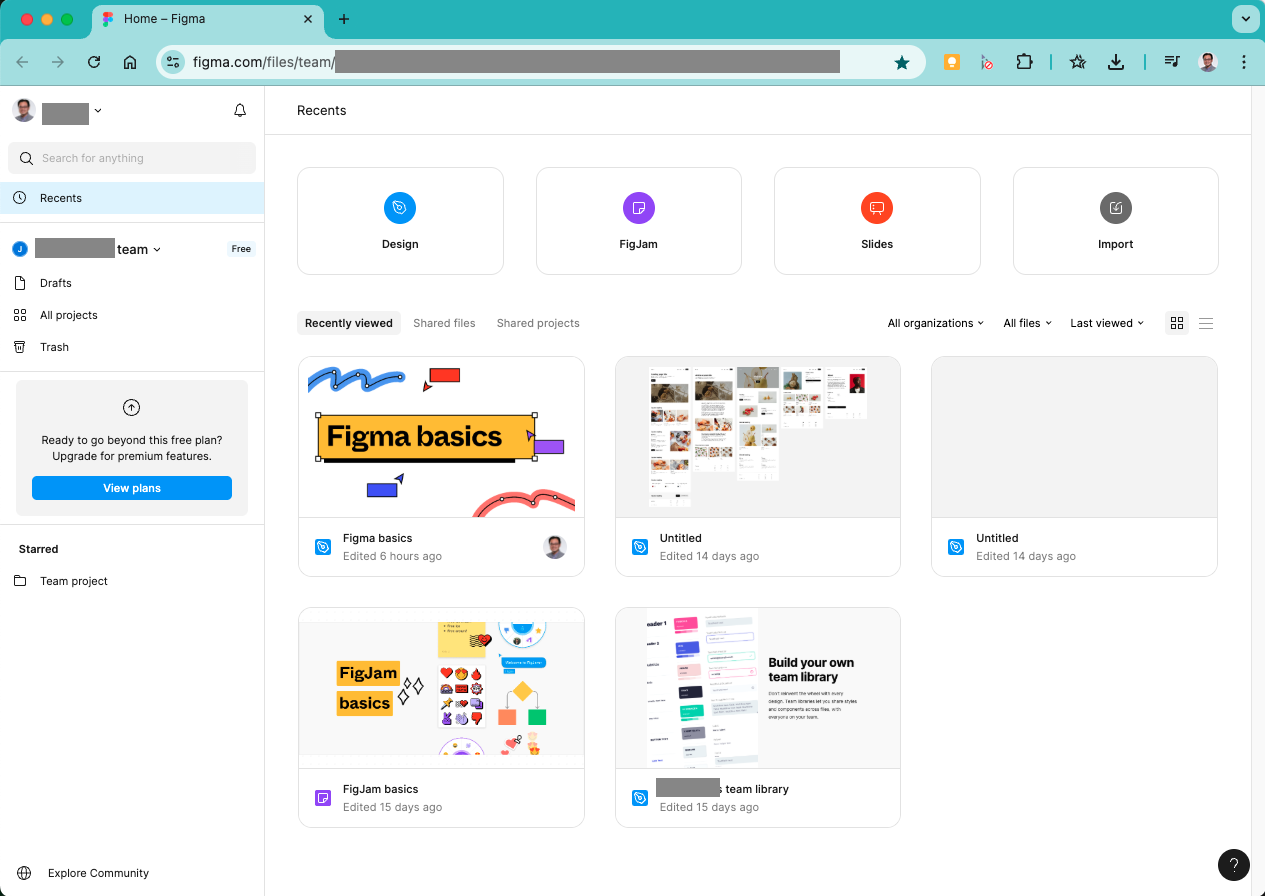The image size is (1265, 896).
Task: Click the View plans button
Action: [132, 488]
